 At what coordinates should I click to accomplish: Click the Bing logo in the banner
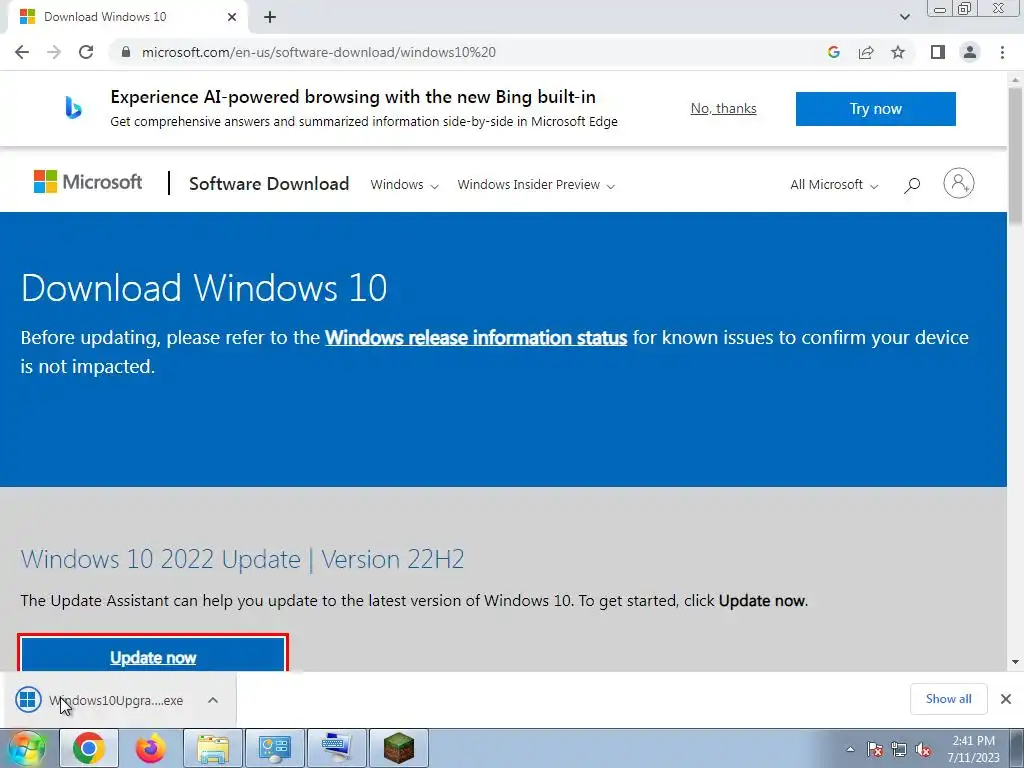[73, 107]
